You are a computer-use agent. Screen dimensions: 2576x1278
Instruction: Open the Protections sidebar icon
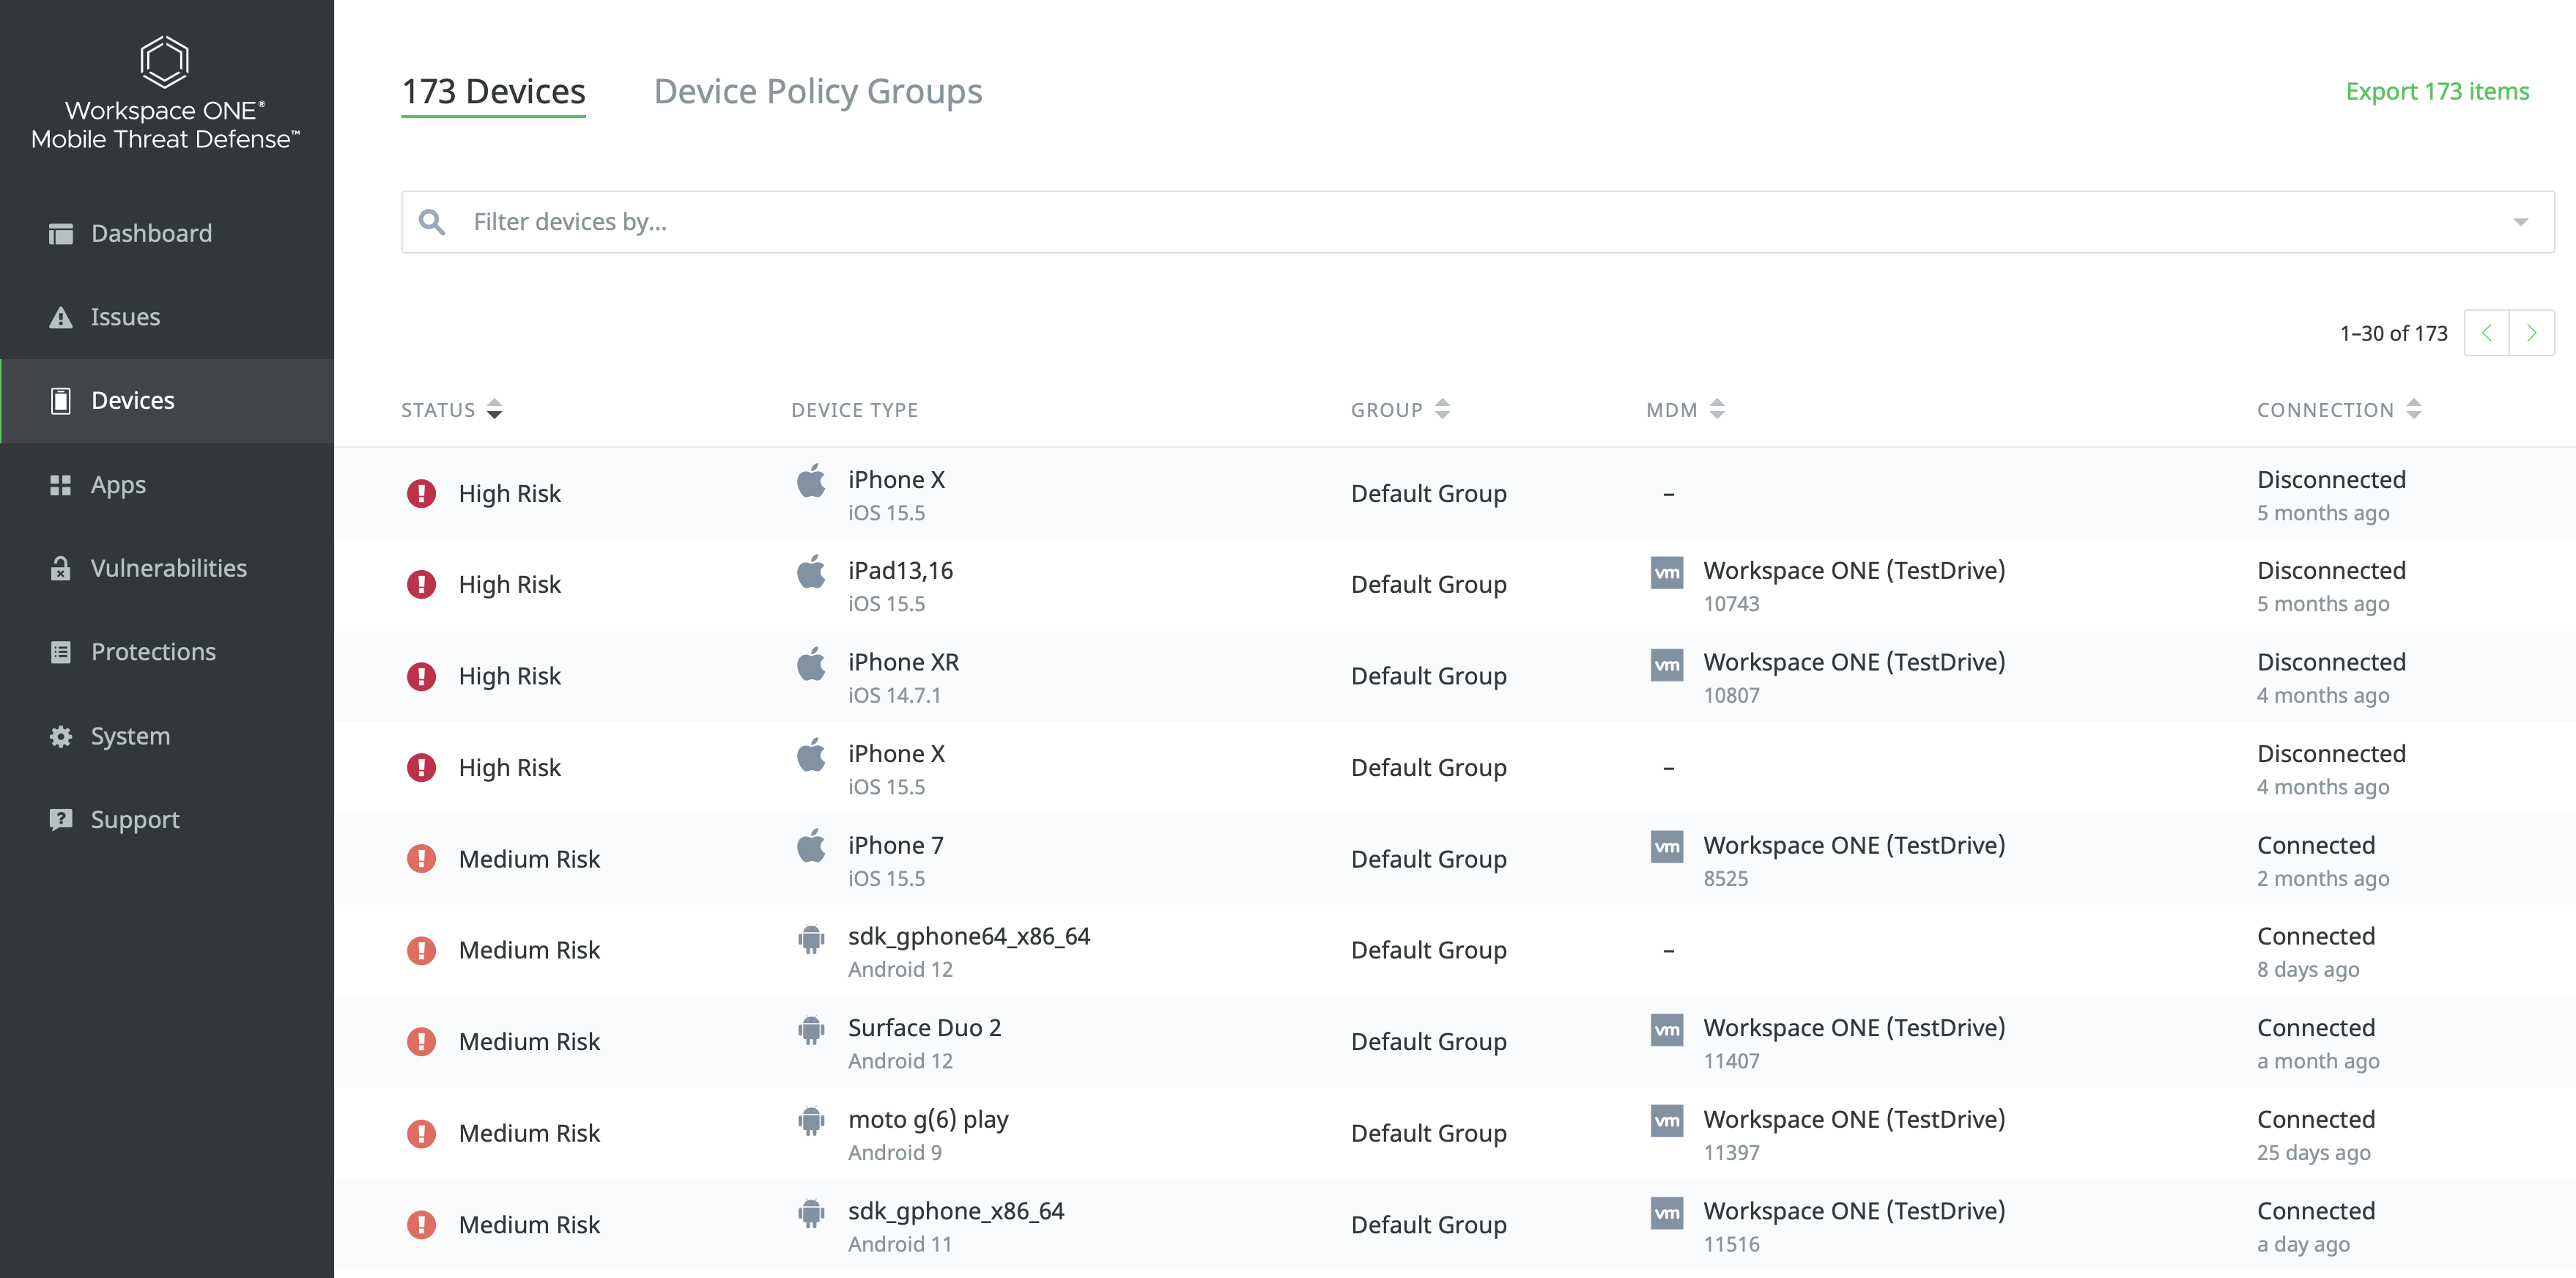tap(60, 651)
